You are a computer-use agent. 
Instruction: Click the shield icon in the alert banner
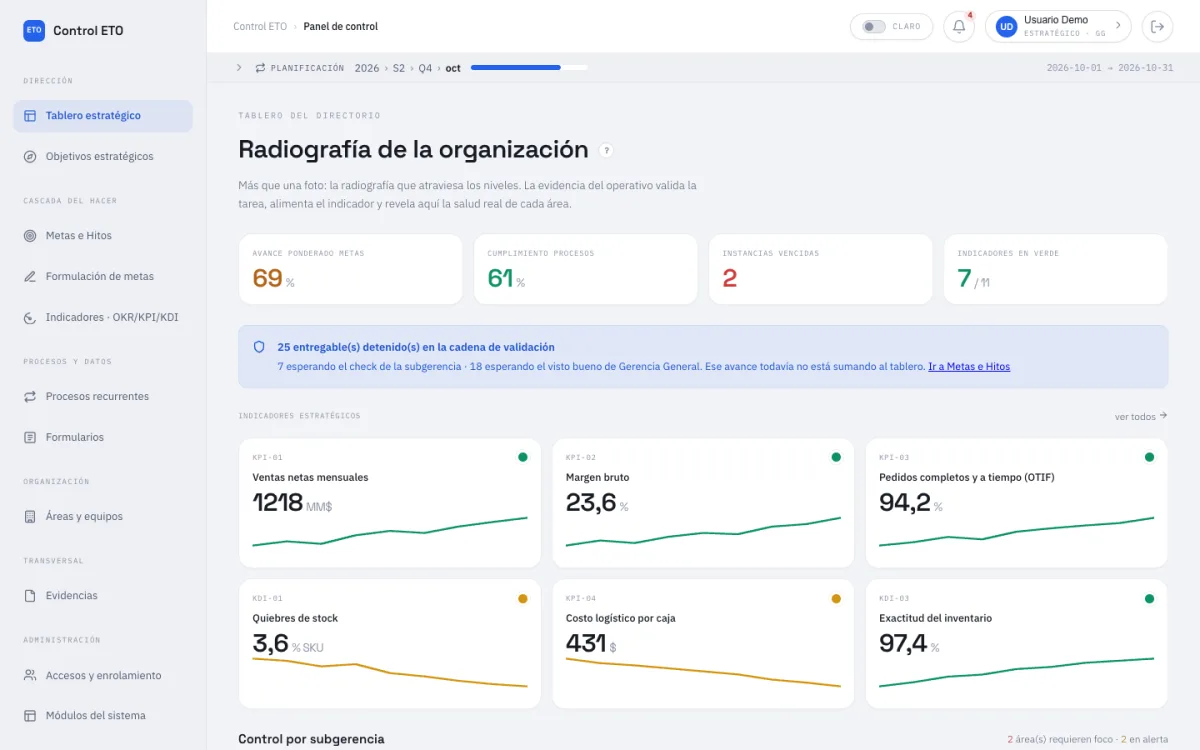(259, 347)
